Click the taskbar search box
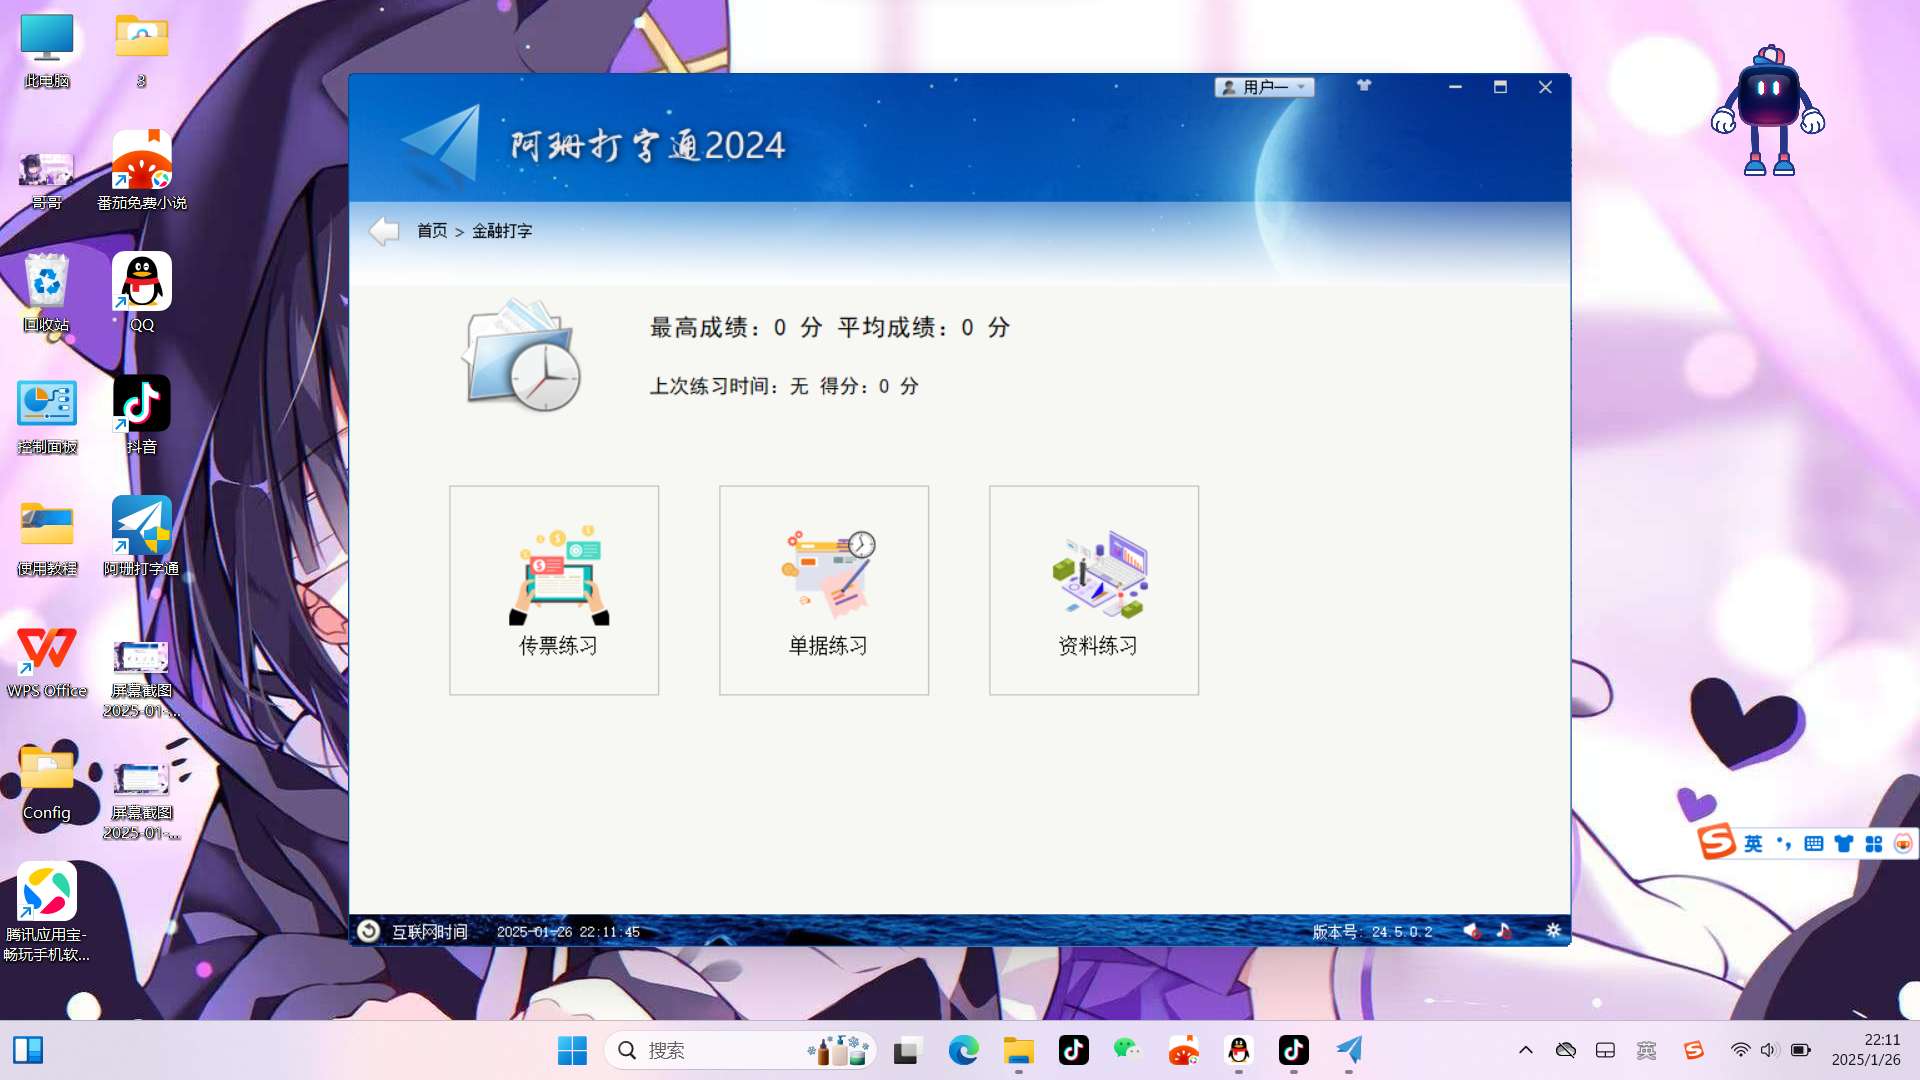The width and height of the screenshot is (1920, 1080). tap(740, 1050)
